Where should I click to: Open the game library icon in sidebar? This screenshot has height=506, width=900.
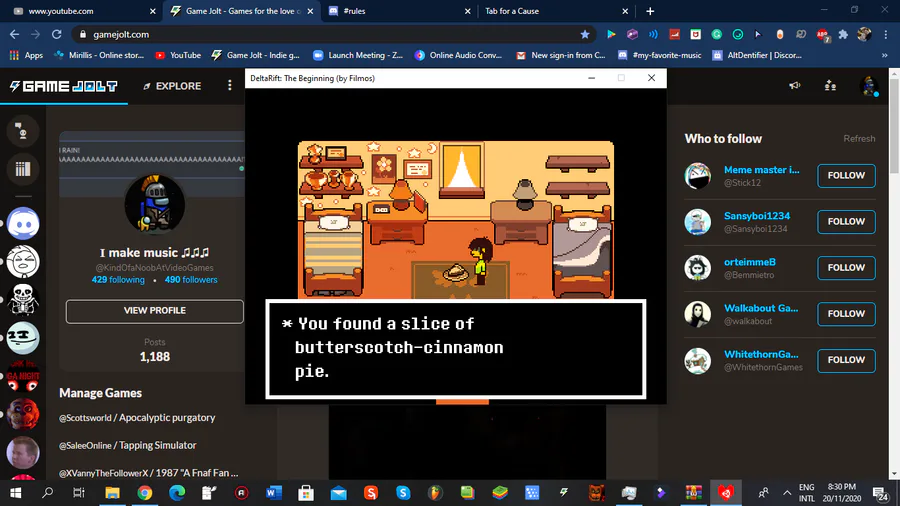(x=22, y=169)
